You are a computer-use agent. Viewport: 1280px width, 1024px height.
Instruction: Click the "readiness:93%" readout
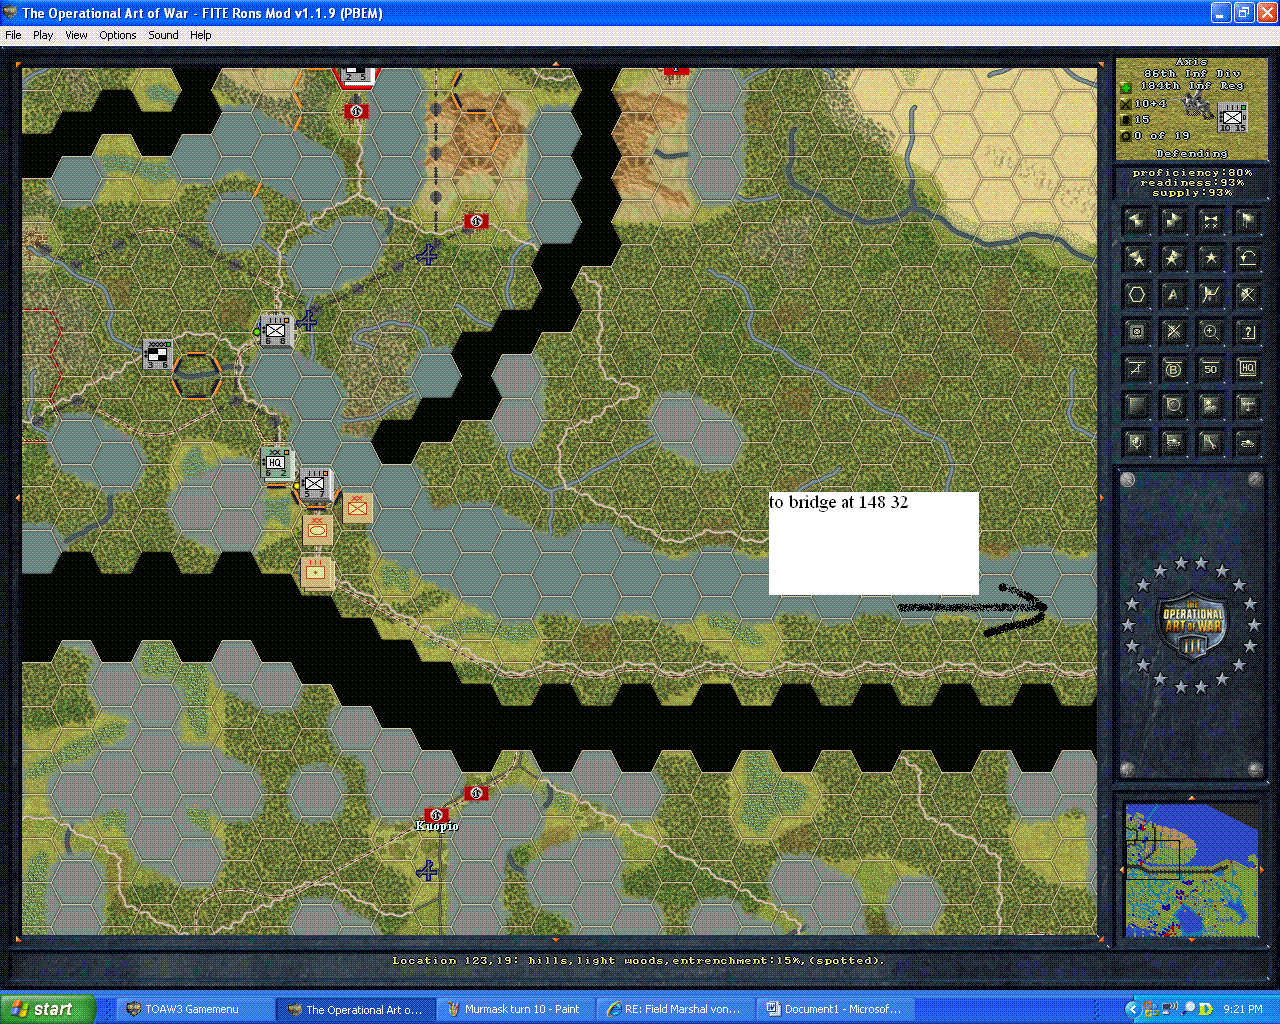[x=1192, y=183]
